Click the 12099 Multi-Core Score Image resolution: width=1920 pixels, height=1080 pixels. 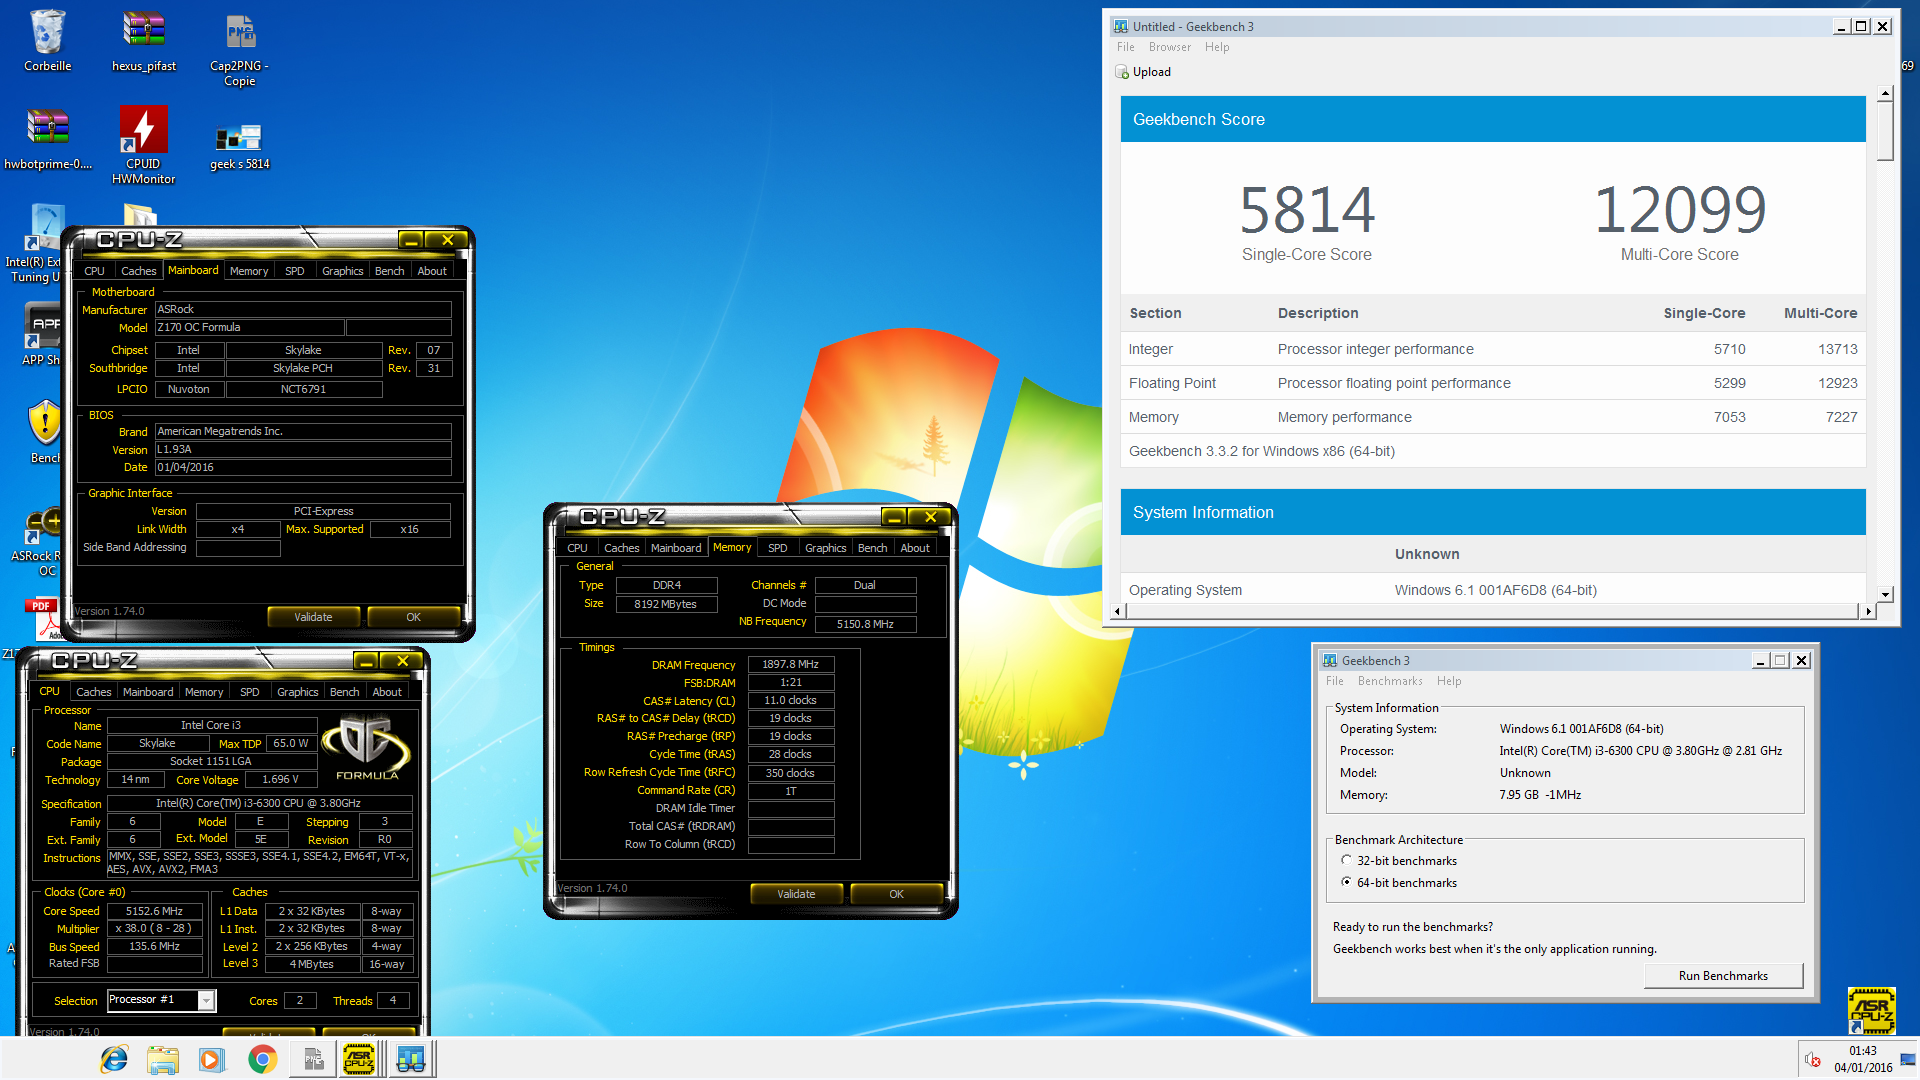point(1679,209)
